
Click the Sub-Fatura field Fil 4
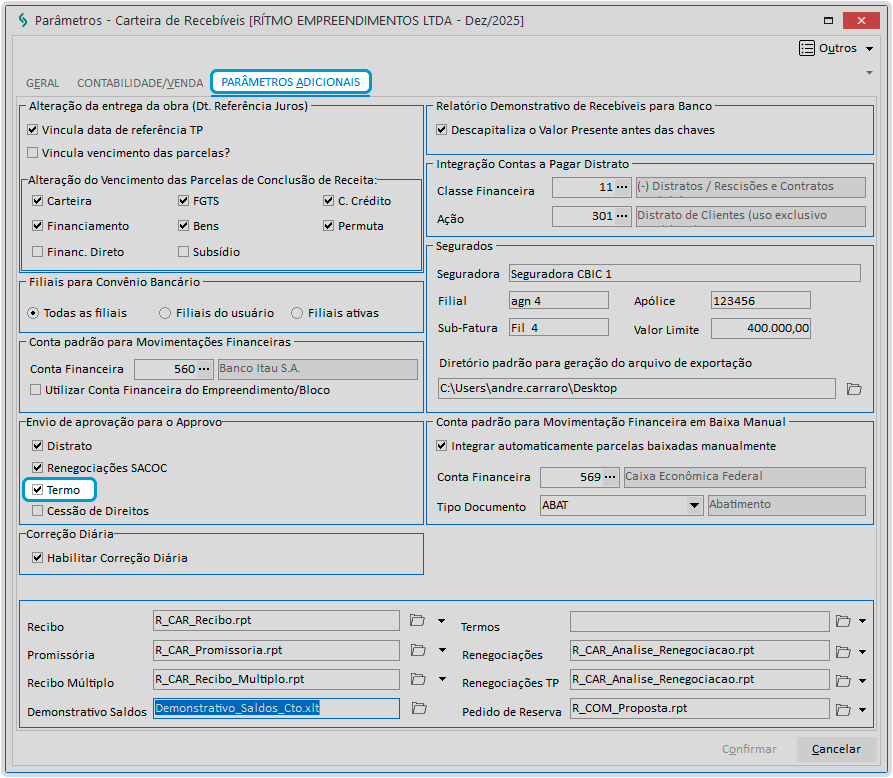558,327
